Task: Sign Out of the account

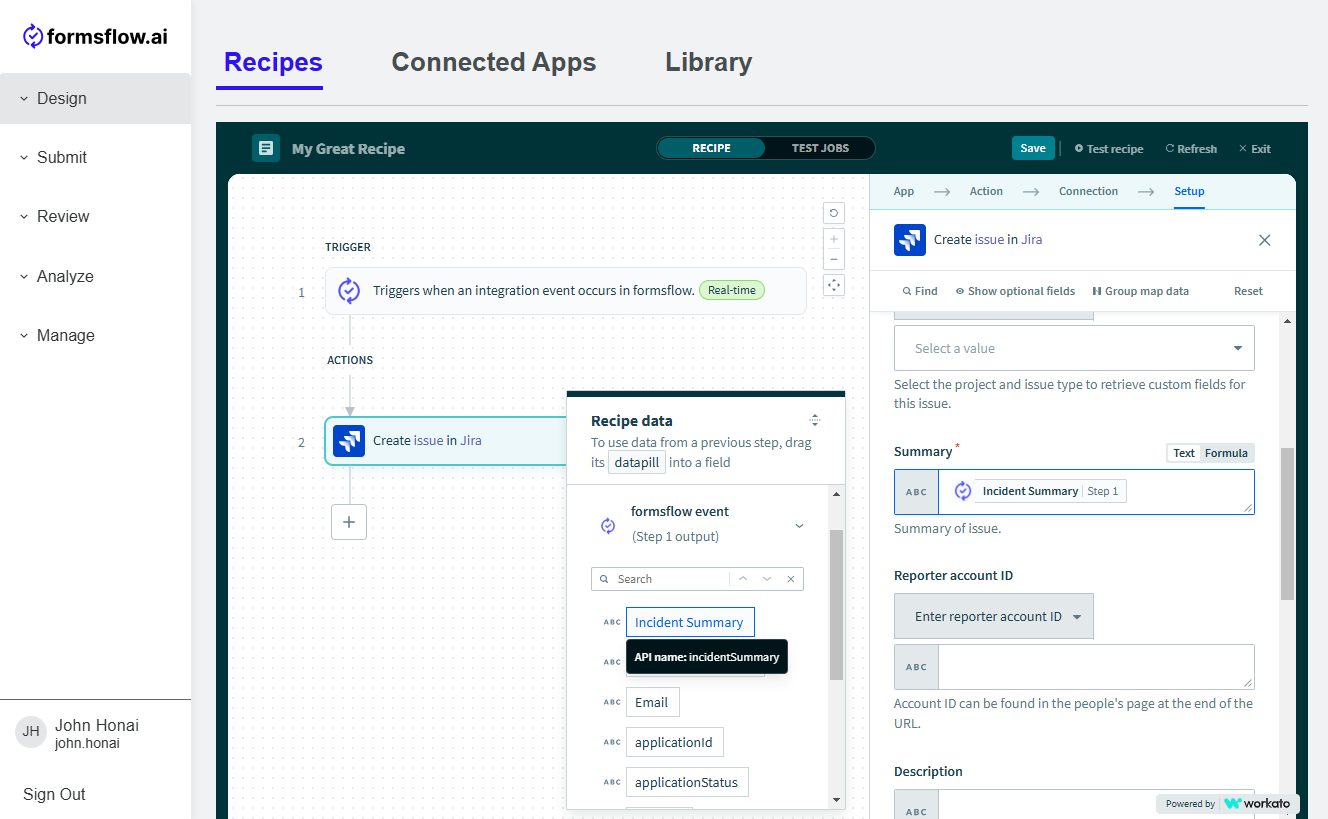Action: (54, 794)
